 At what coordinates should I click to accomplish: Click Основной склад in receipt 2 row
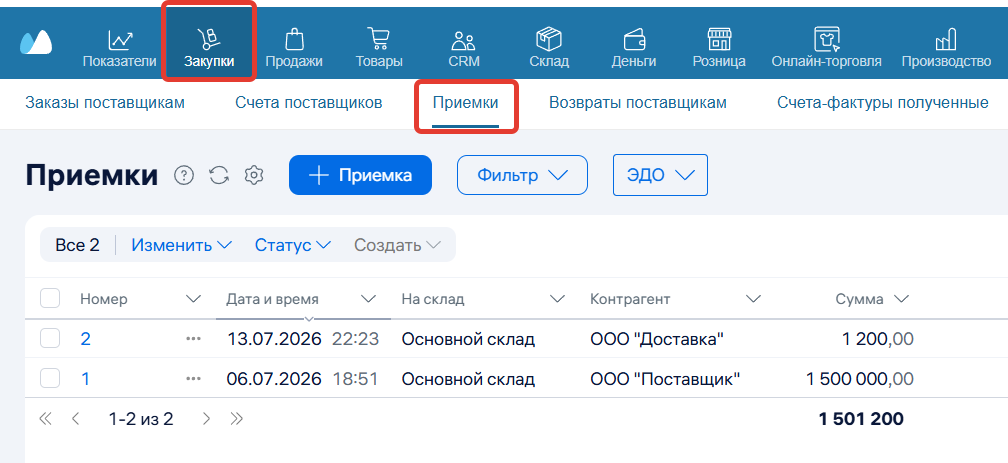(468, 339)
